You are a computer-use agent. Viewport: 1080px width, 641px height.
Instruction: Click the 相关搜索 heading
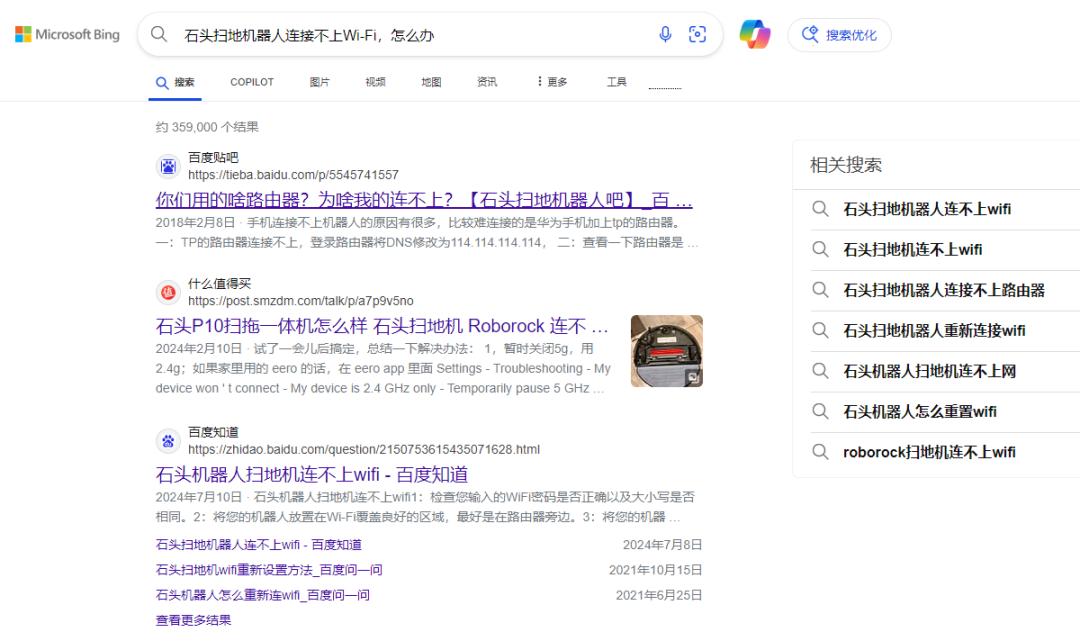coord(846,165)
